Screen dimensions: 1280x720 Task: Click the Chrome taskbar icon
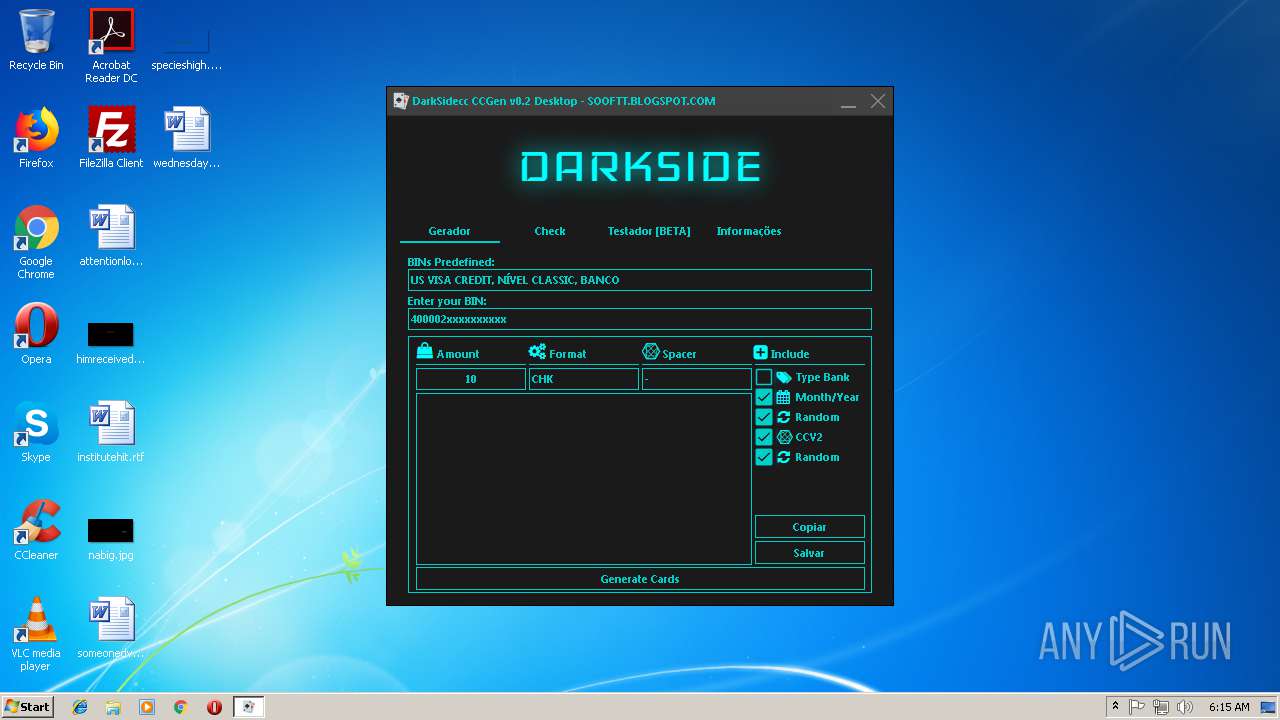[x=180, y=707]
